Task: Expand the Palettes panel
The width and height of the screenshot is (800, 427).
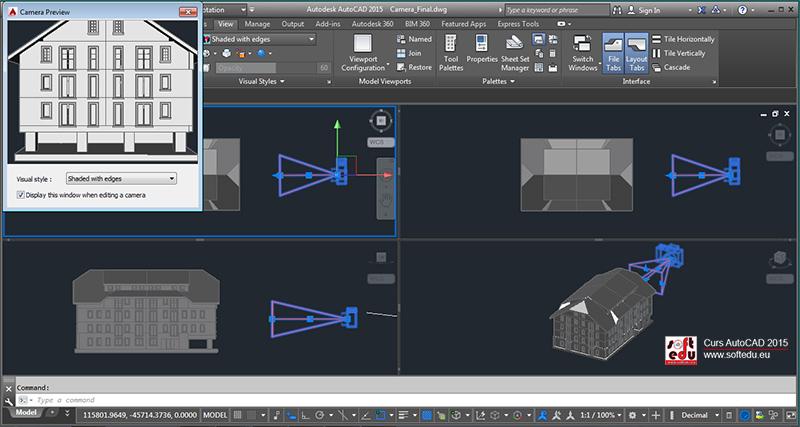Action: coord(498,82)
